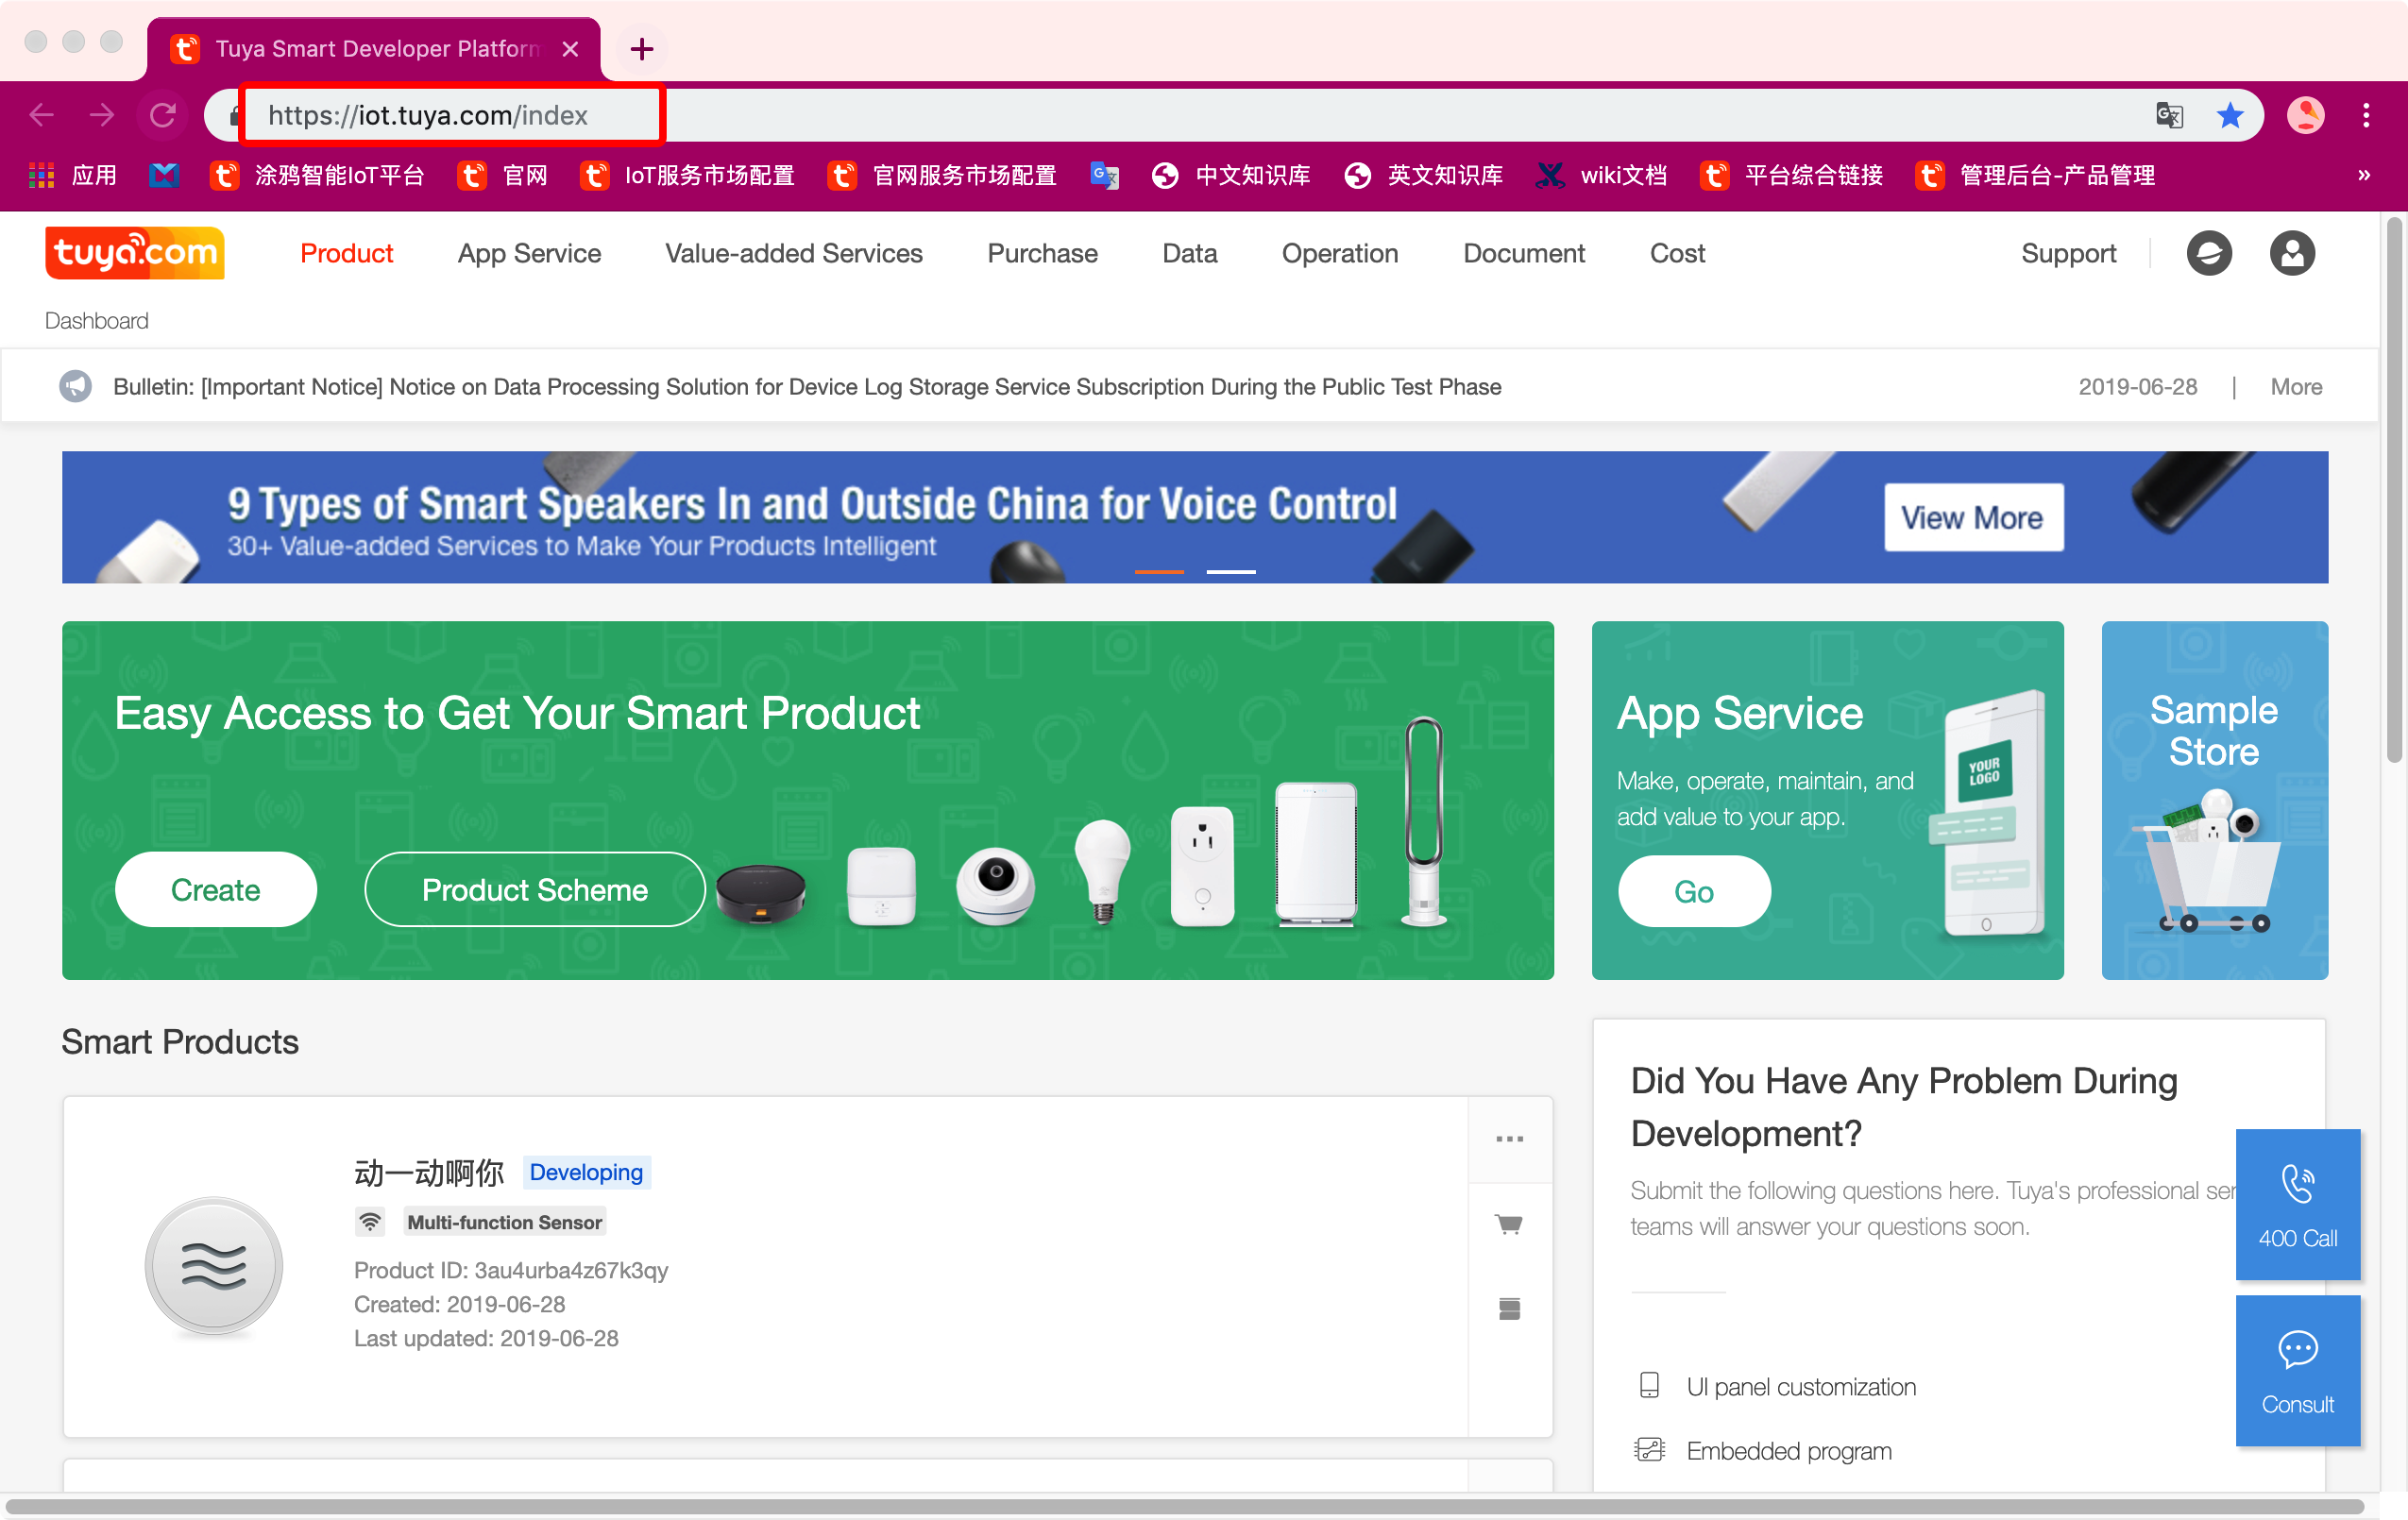The image size is (2408, 1520).
Task: Open the 涂鸦智能IoT平台 bookmark
Action: point(318,175)
